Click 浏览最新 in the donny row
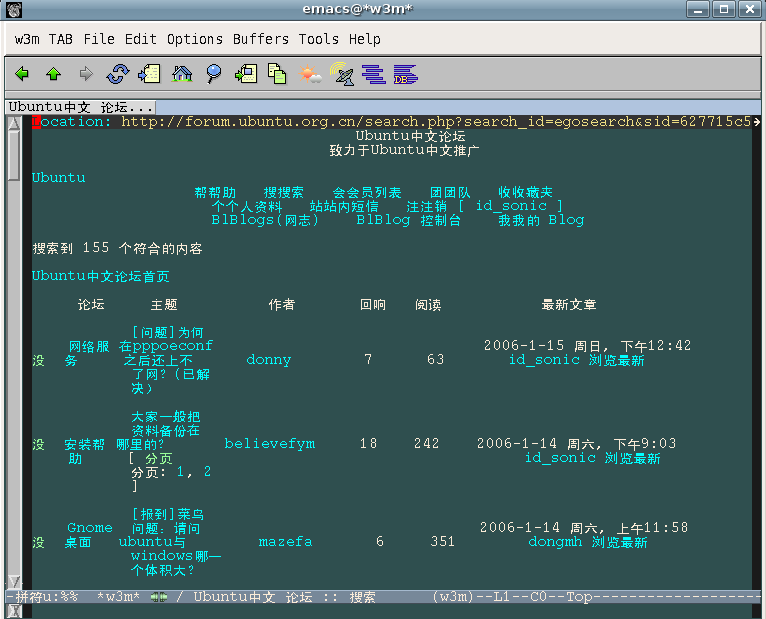The height and width of the screenshot is (619, 766). click(617, 360)
